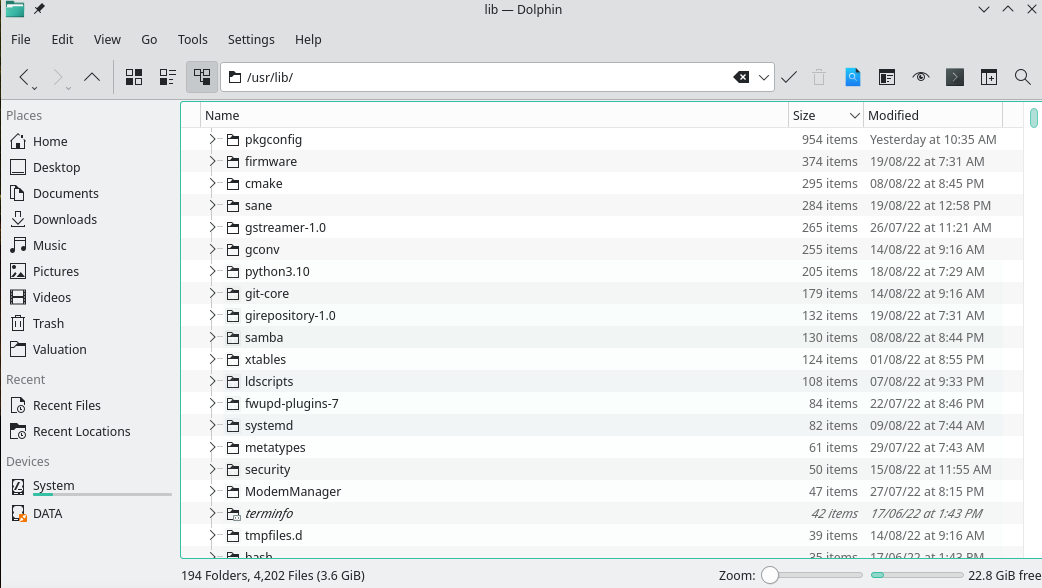The height and width of the screenshot is (588, 1042).
Task: Open the location bar dropdown chevron
Action: point(763,77)
